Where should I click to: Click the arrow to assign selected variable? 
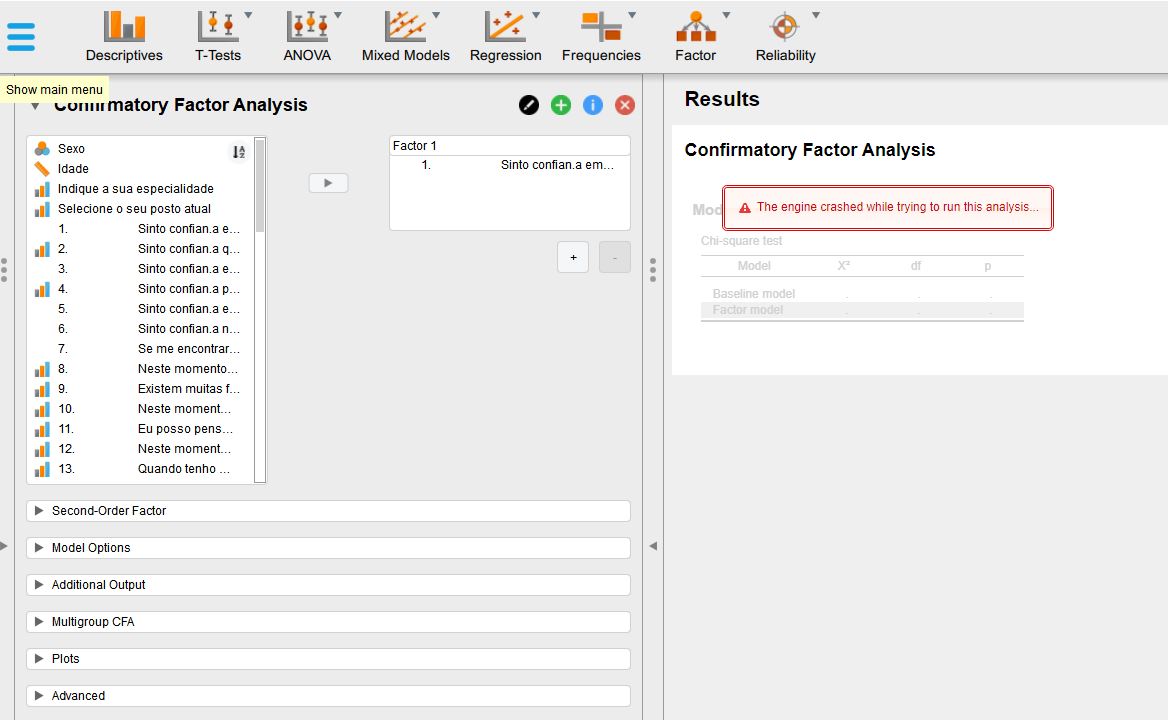tap(329, 182)
